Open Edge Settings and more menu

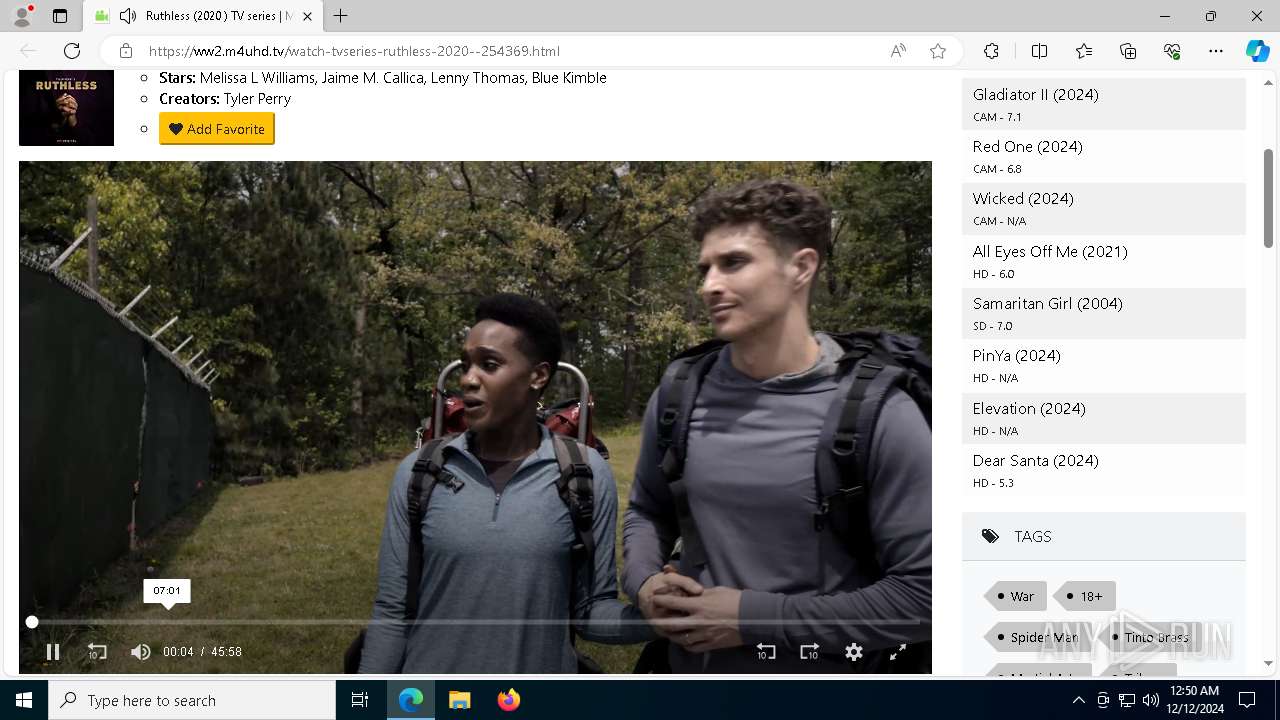point(1216,51)
